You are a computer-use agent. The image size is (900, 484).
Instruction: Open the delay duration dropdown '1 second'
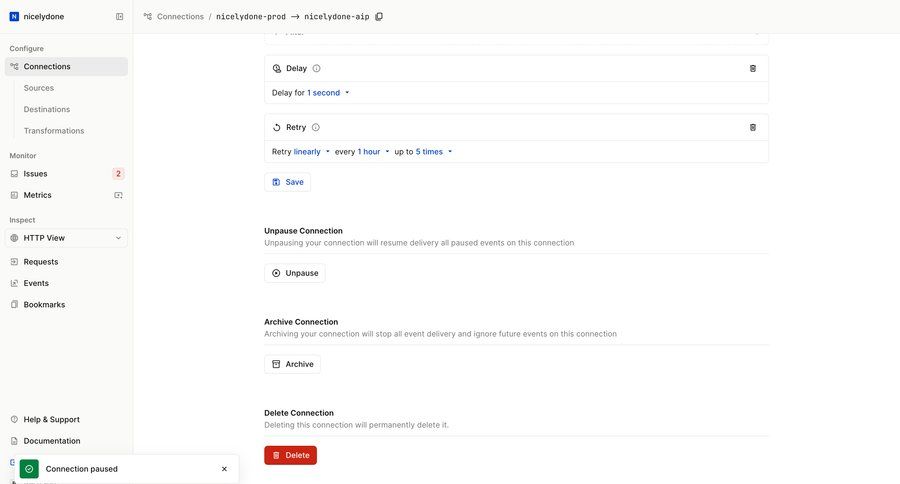click(x=328, y=93)
